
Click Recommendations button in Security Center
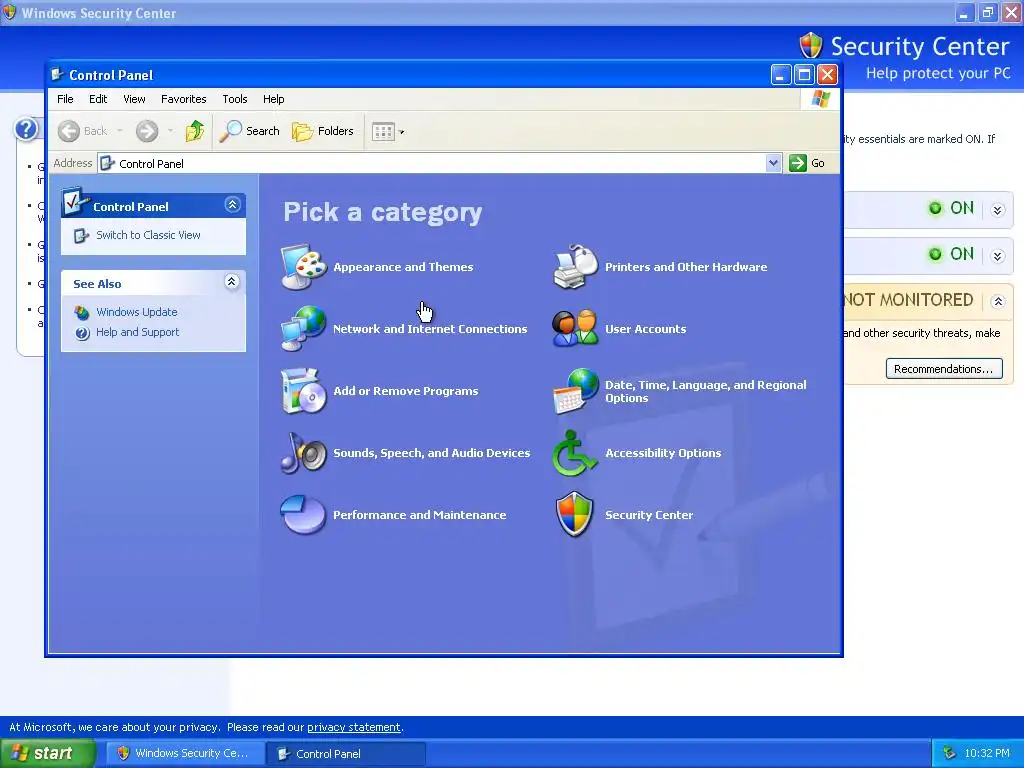(944, 369)
